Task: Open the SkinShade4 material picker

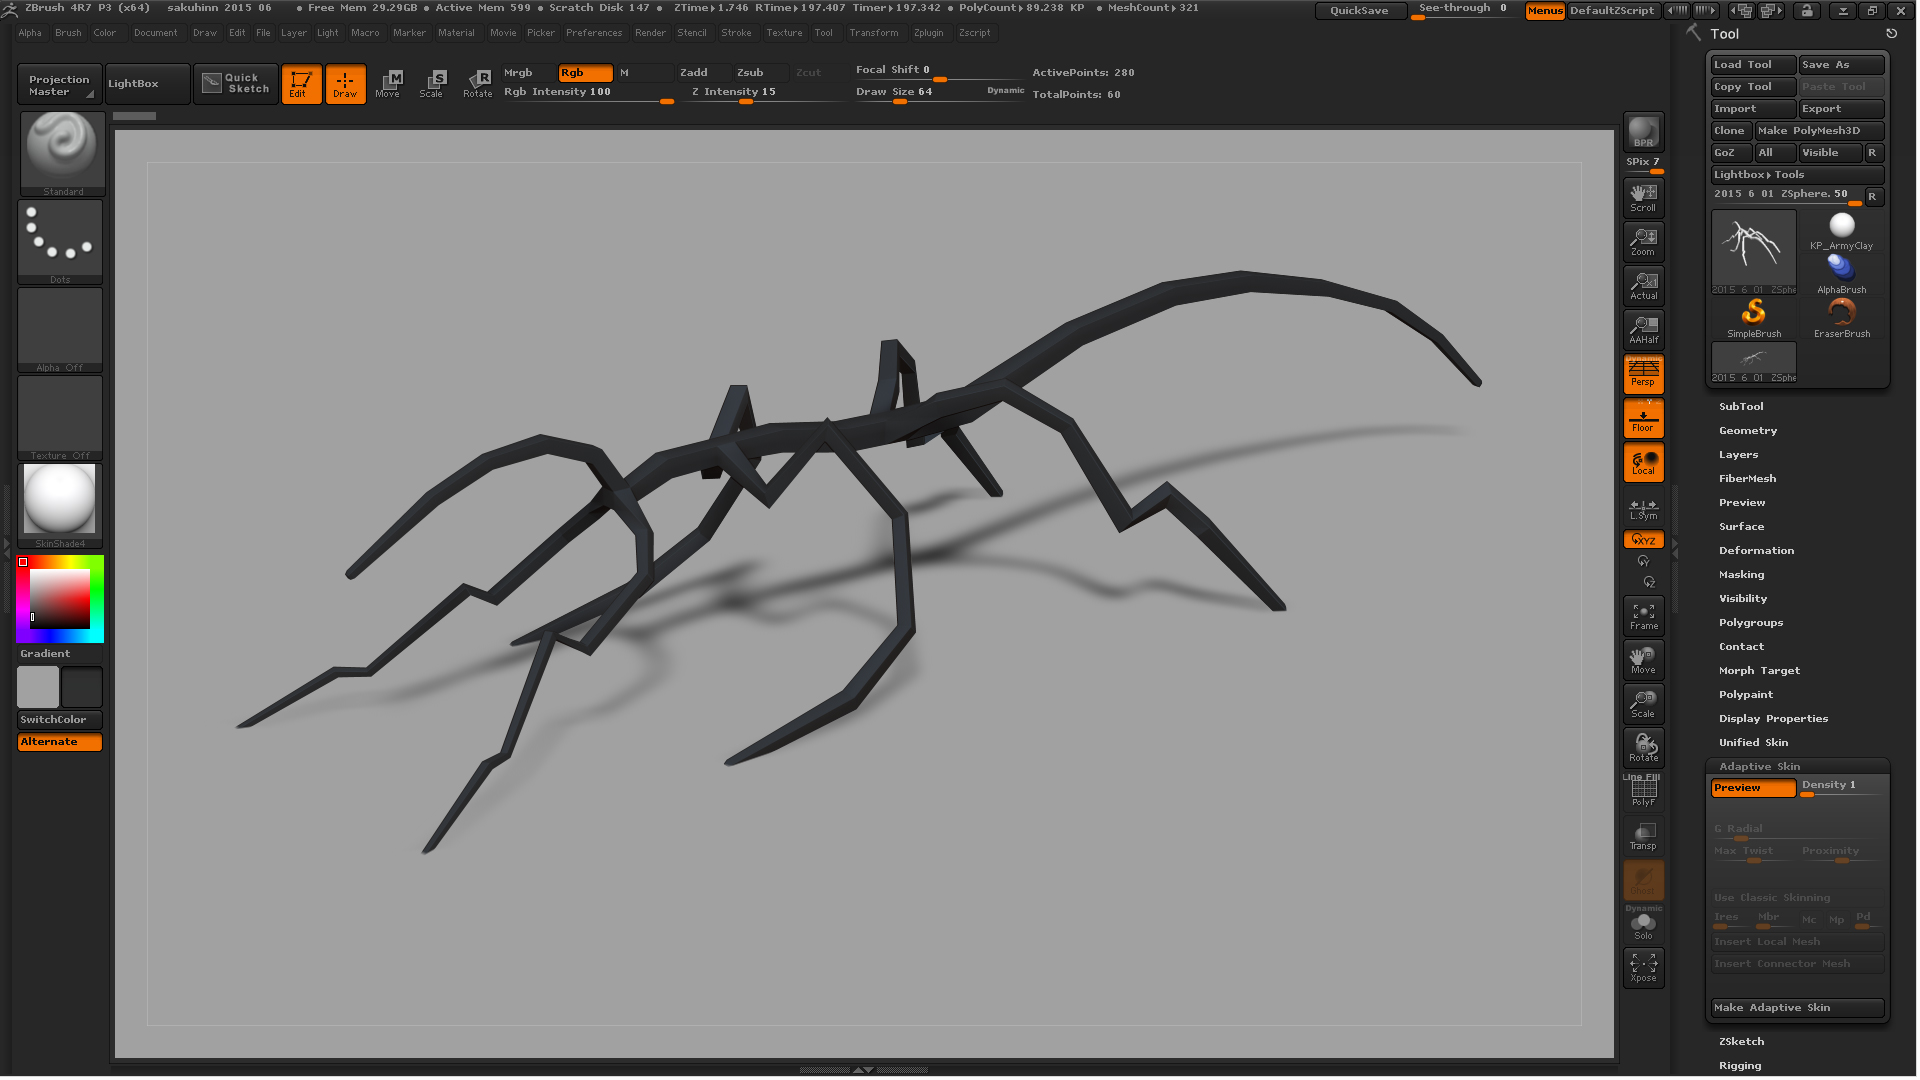Action: point(60,506)
